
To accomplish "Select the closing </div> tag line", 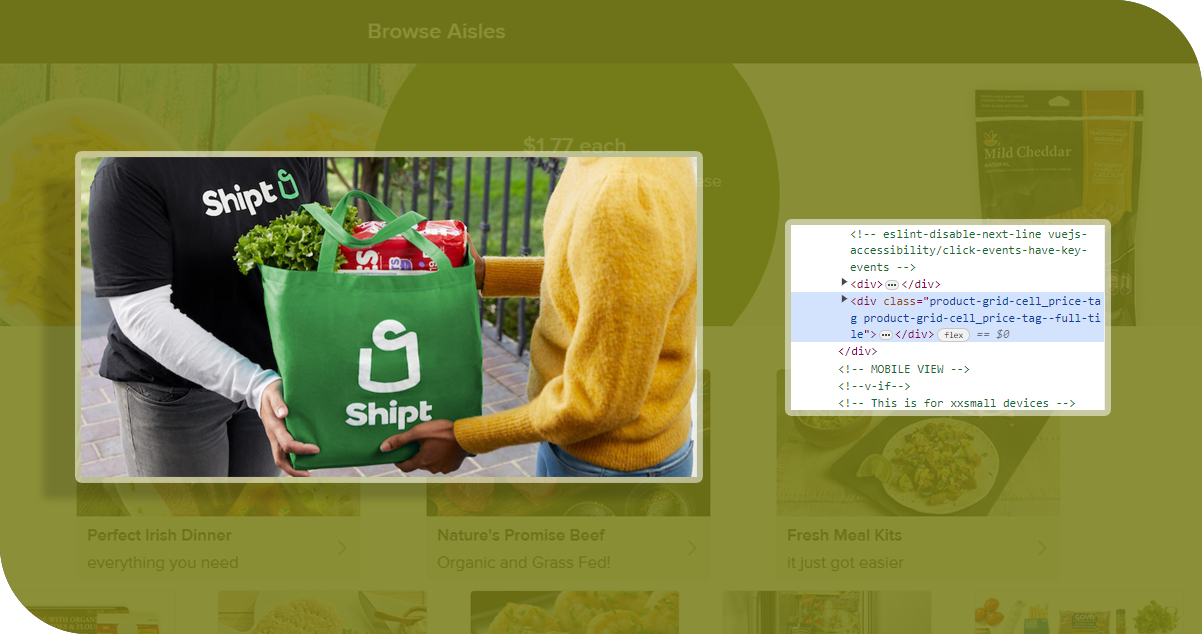I will tap(857, 351).
